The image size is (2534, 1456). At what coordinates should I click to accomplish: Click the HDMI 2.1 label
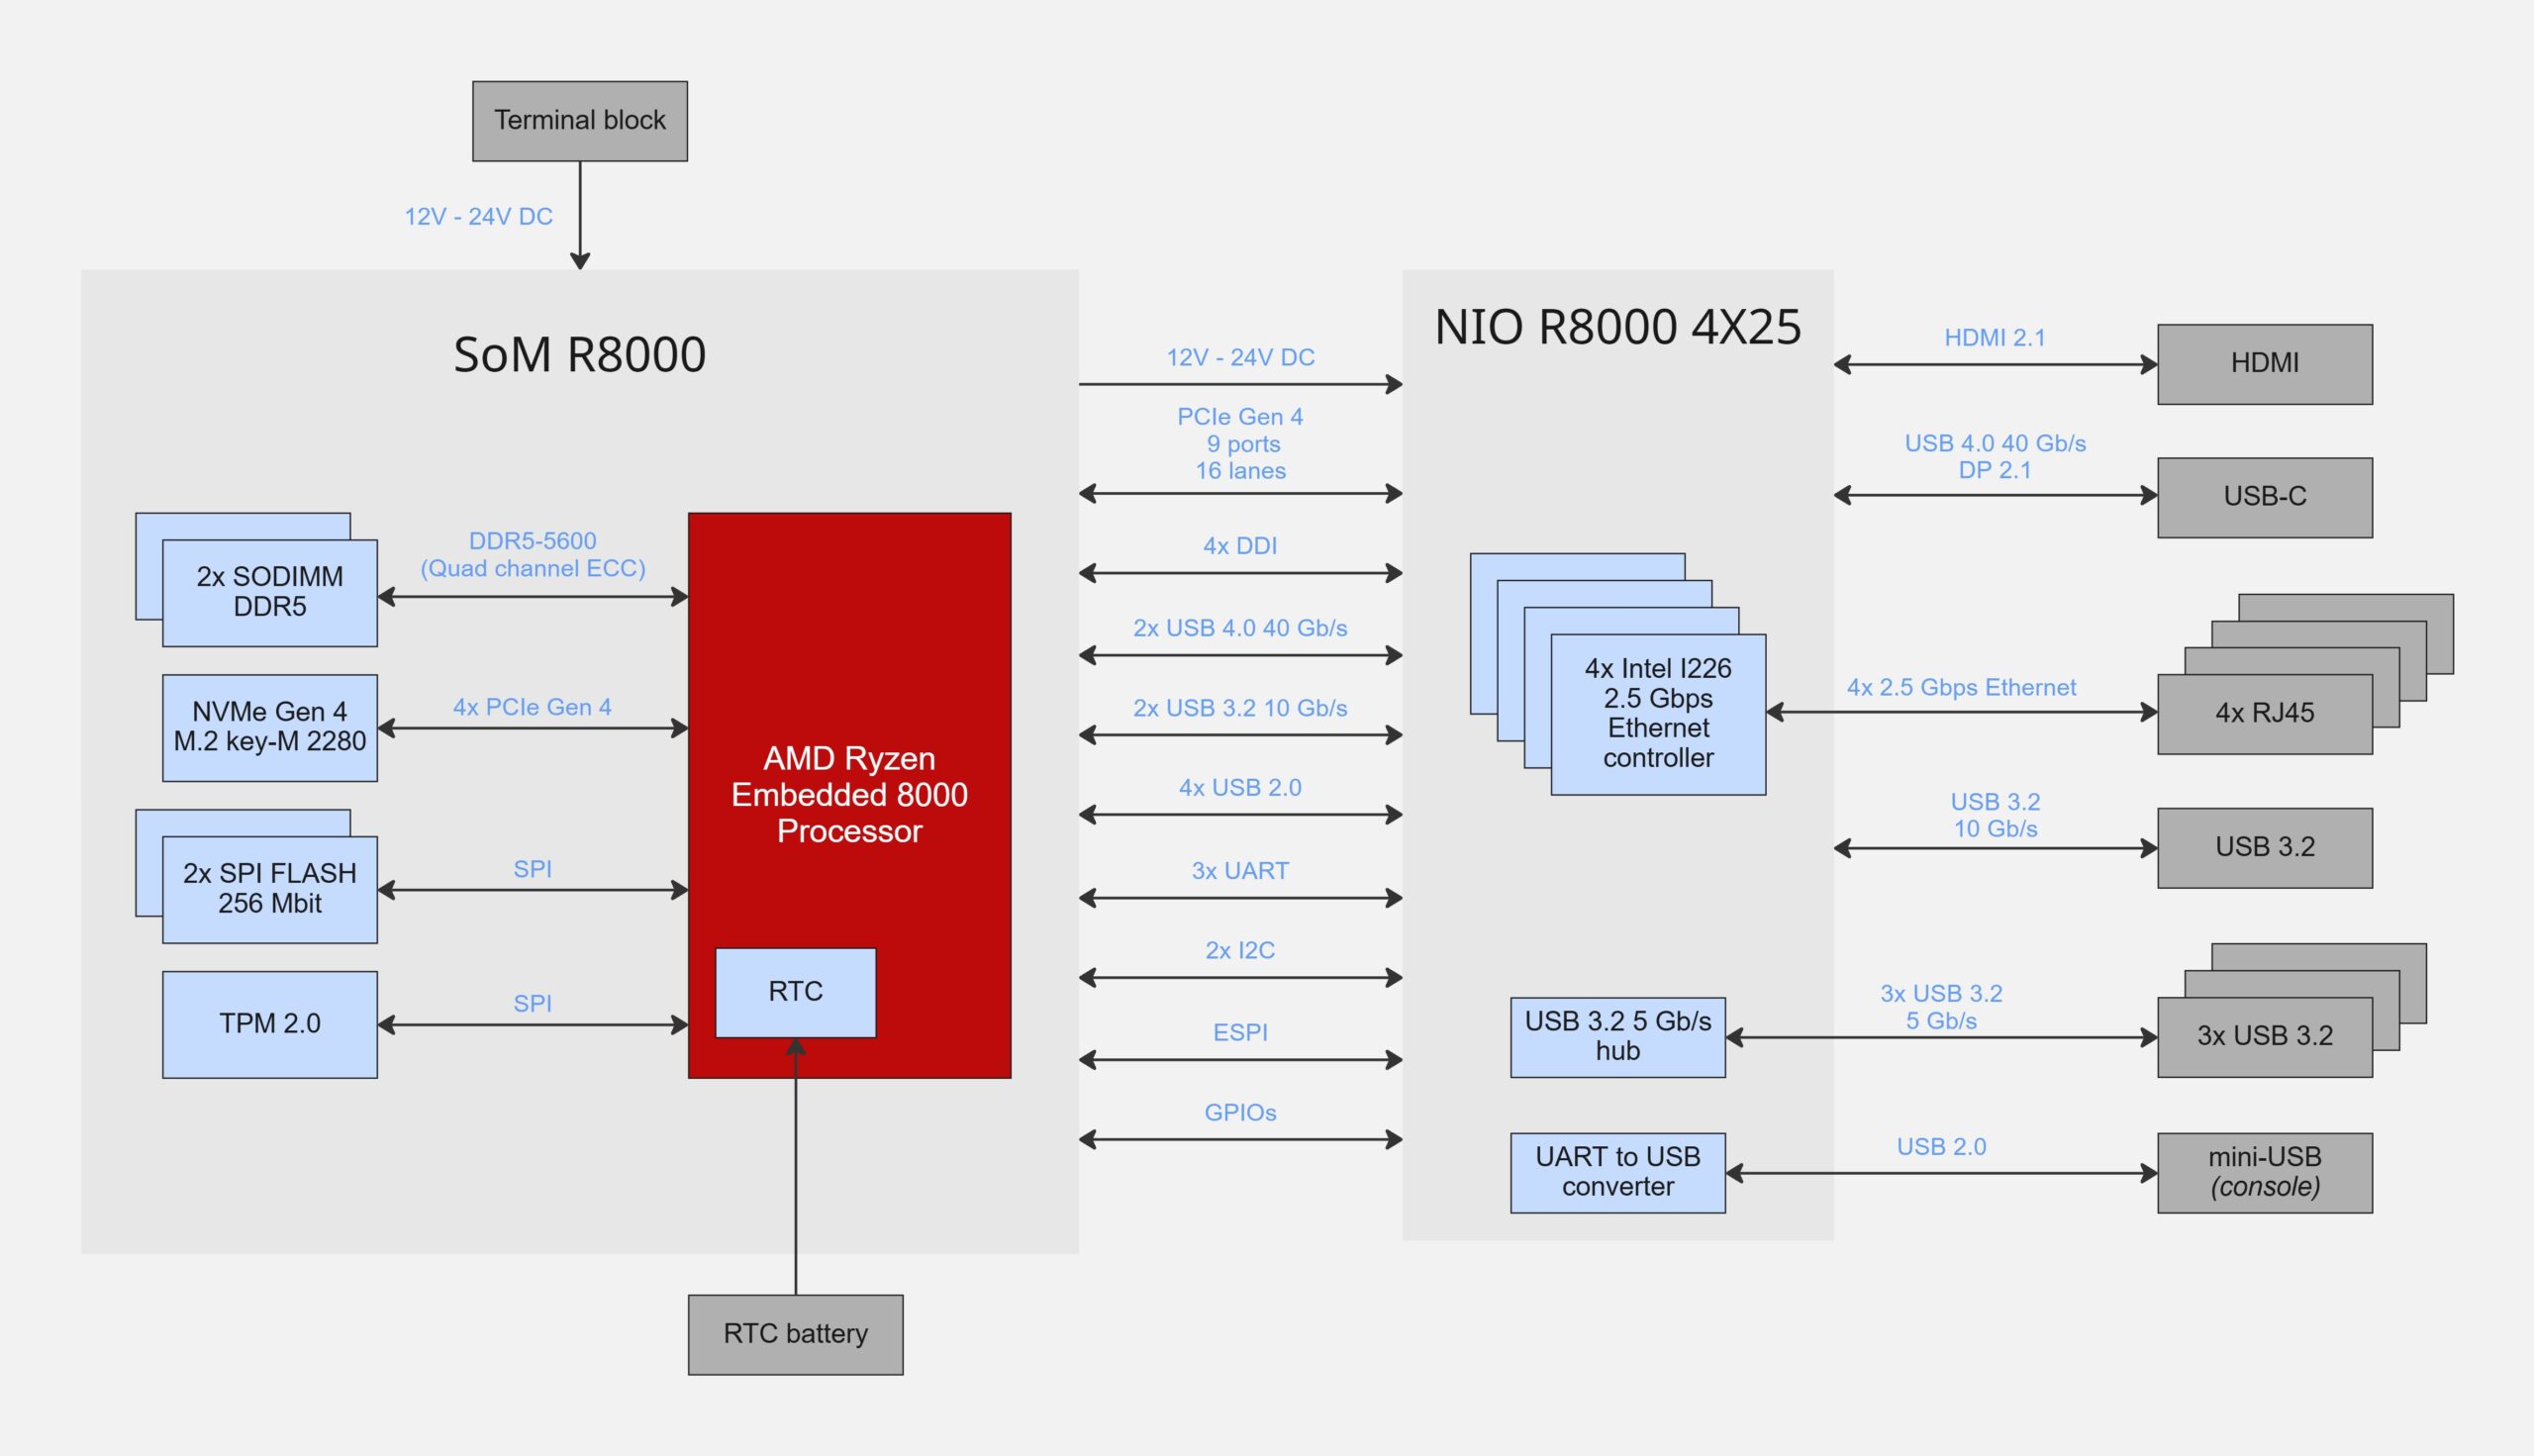click(1995, 338)
